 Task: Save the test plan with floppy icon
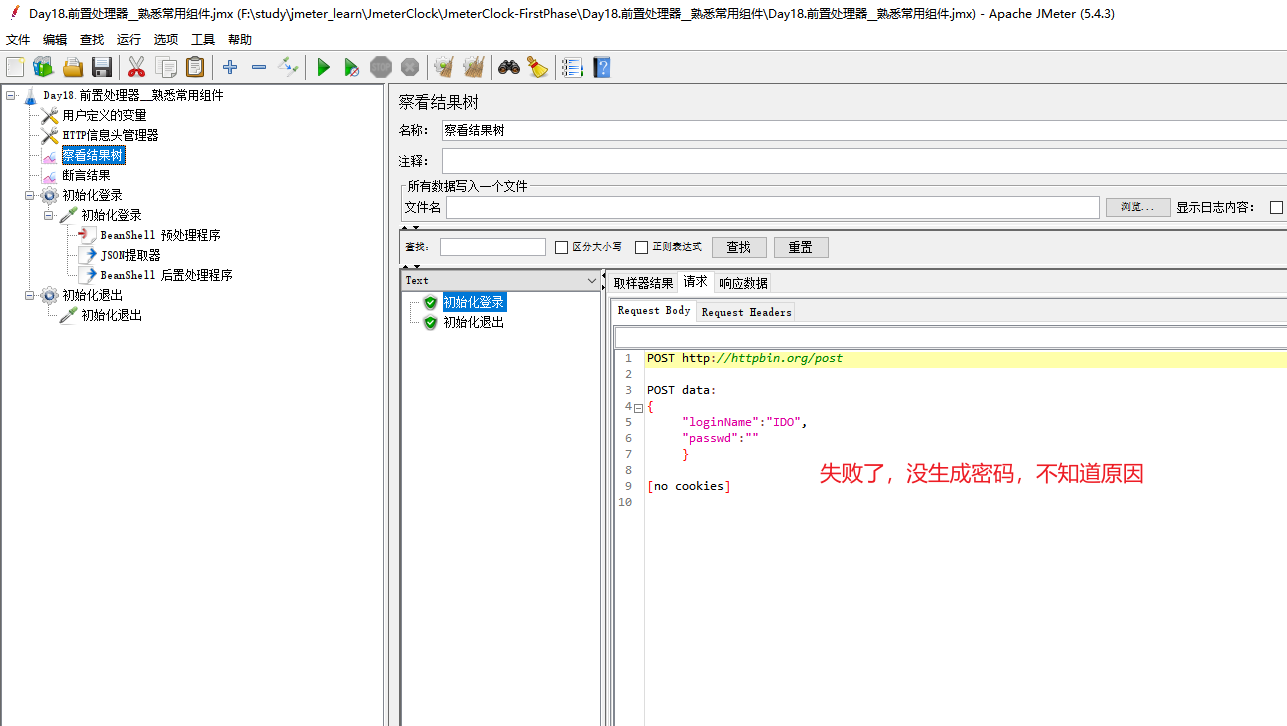click(x=101, y=67)
